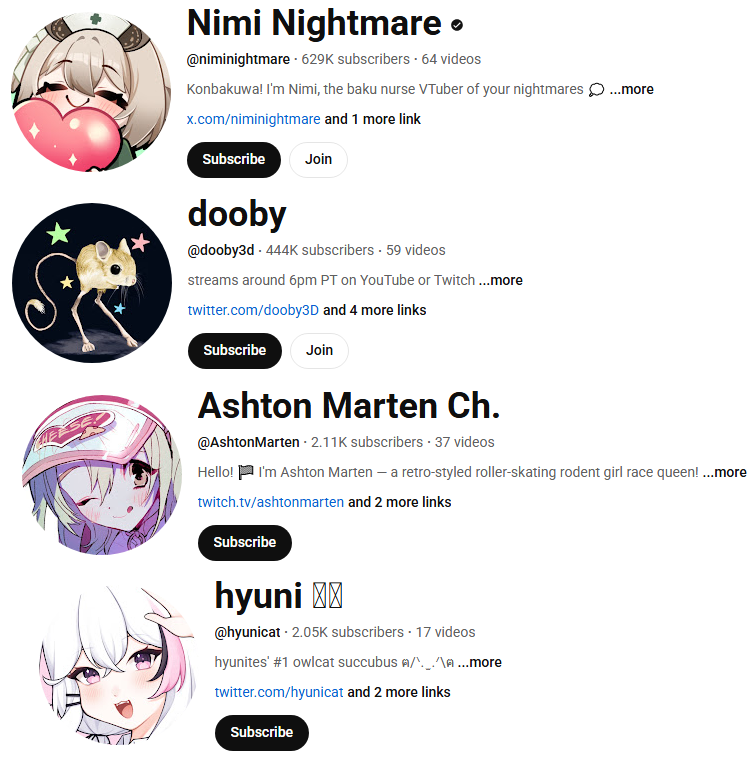The width and height of the screenshot is (756, 762).
Task: Click the verified badge beside Nimi Nightmare
Action: (457, 25)
